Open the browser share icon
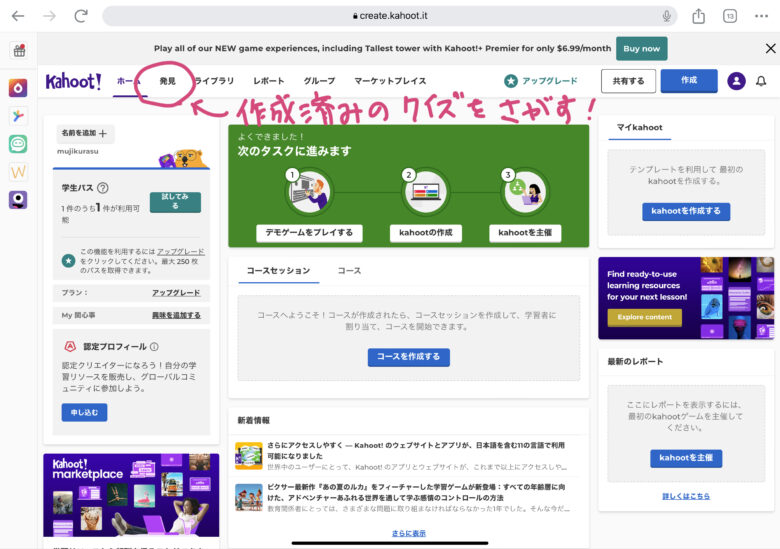The image size is (780, 549). (698, 16)
